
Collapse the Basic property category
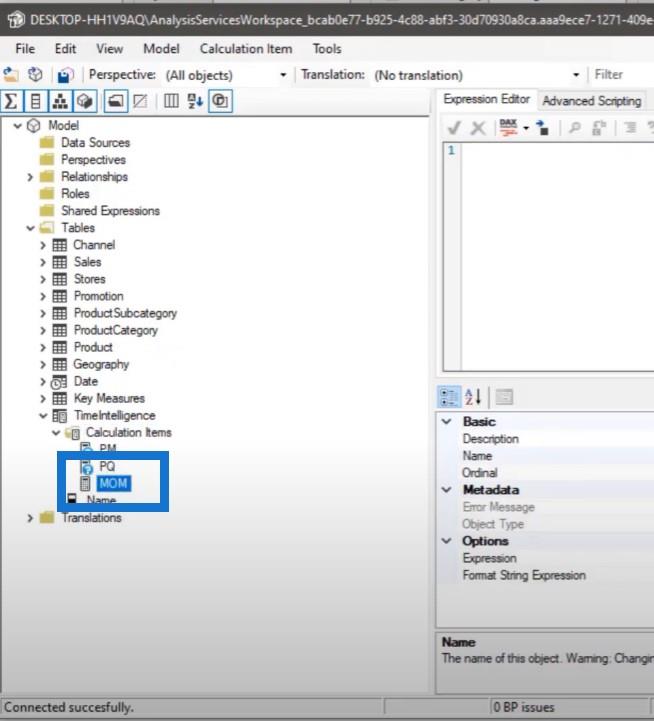coord(447,422)
